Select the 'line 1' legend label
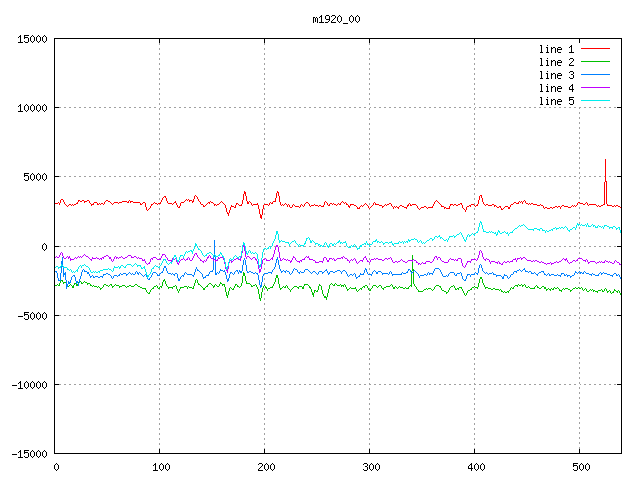 coord(556,49)
